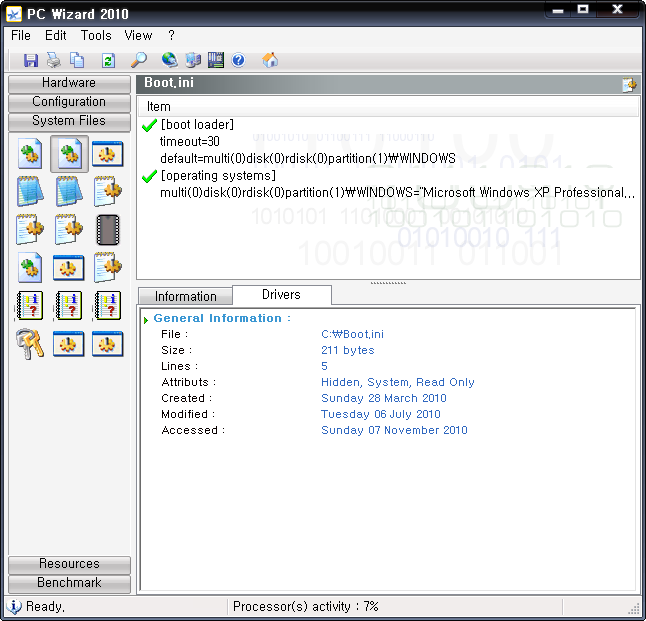
Task: Click the Sunday 28 March 2010 created date
Action: pyautogui.click(x=384, y=398)
